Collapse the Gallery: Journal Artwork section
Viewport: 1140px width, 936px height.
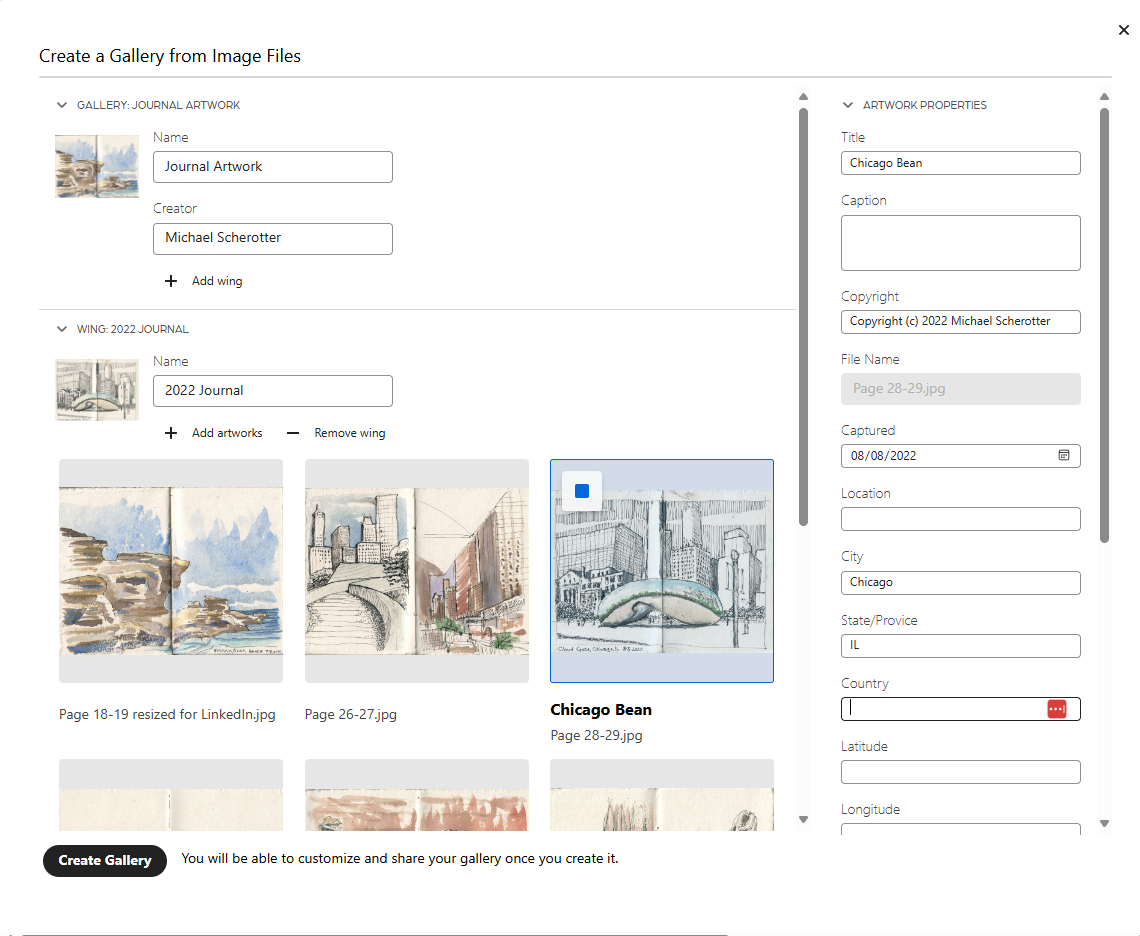point(62,105)
